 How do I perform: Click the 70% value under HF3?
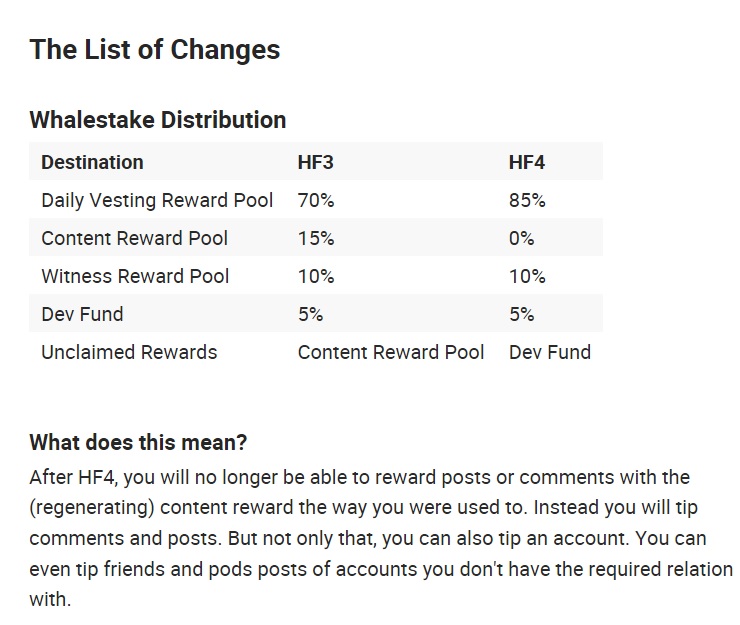(x=316, y=201)
